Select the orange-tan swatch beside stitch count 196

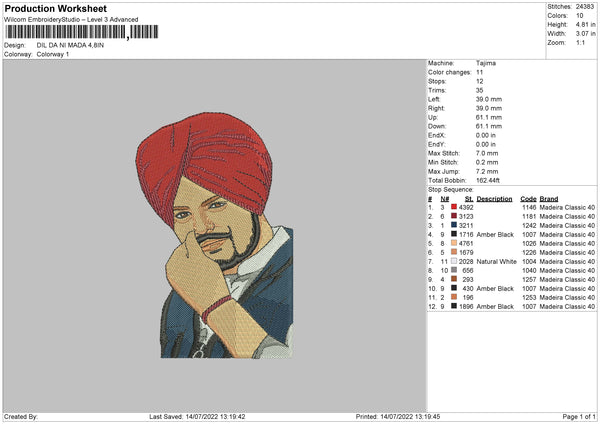point(454,297)
